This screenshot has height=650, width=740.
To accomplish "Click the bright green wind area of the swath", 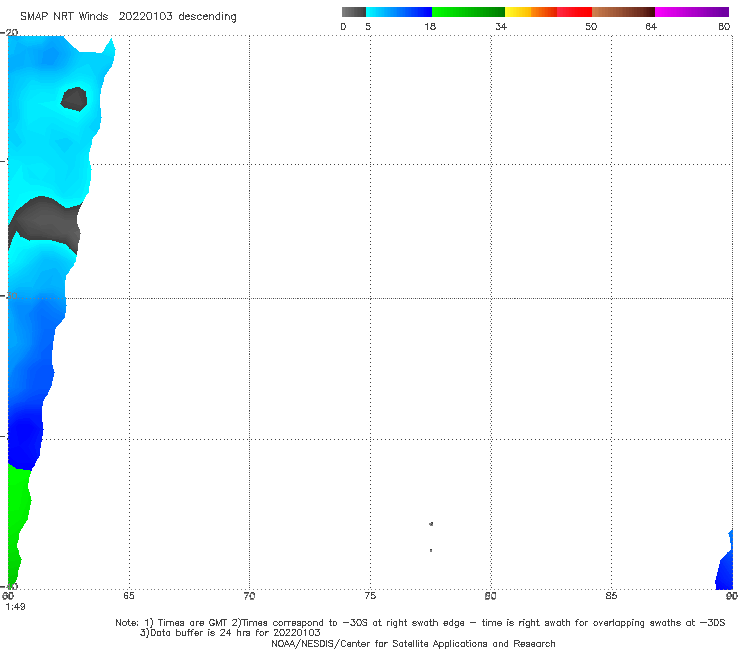I will coord(19,515).
